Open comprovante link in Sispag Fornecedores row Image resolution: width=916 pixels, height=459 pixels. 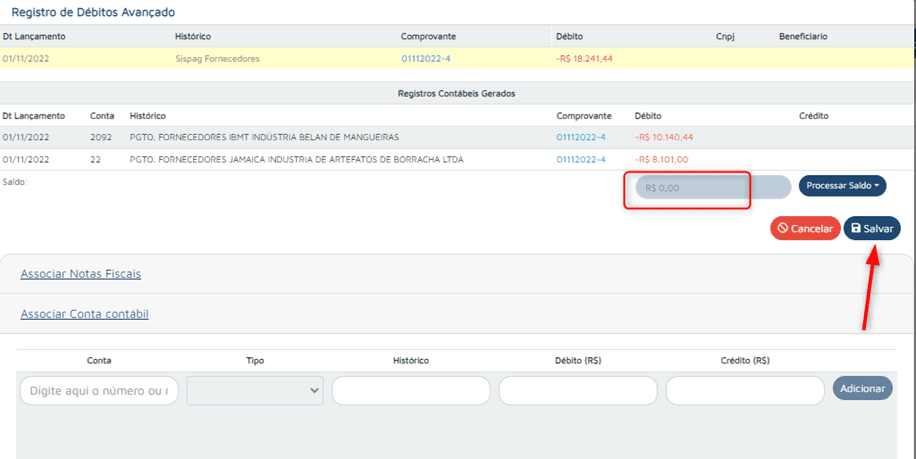click(425, 58)
